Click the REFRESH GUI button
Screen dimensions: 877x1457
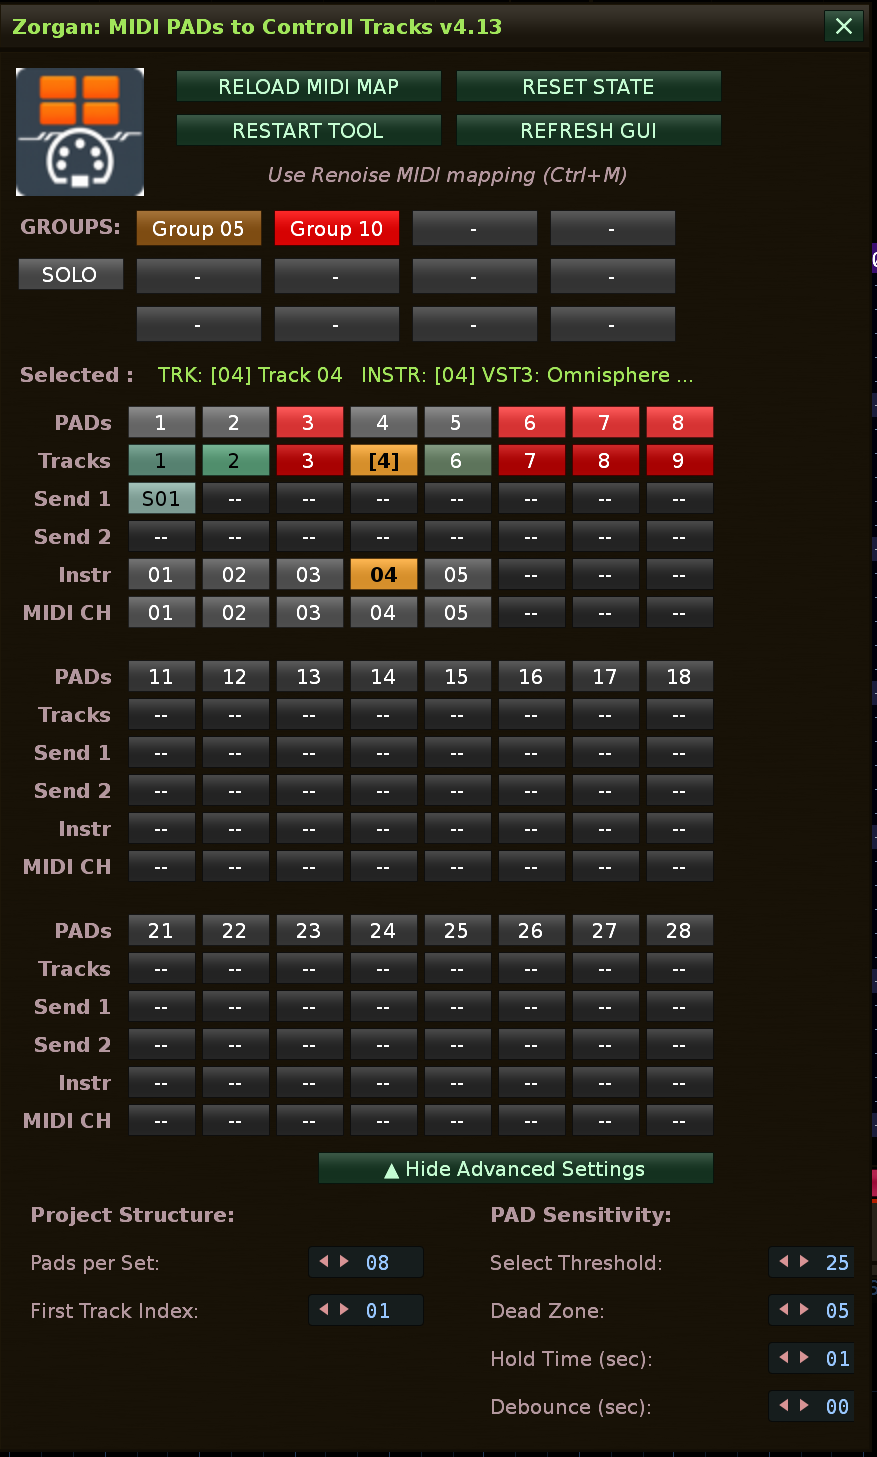tap(588, 131)
